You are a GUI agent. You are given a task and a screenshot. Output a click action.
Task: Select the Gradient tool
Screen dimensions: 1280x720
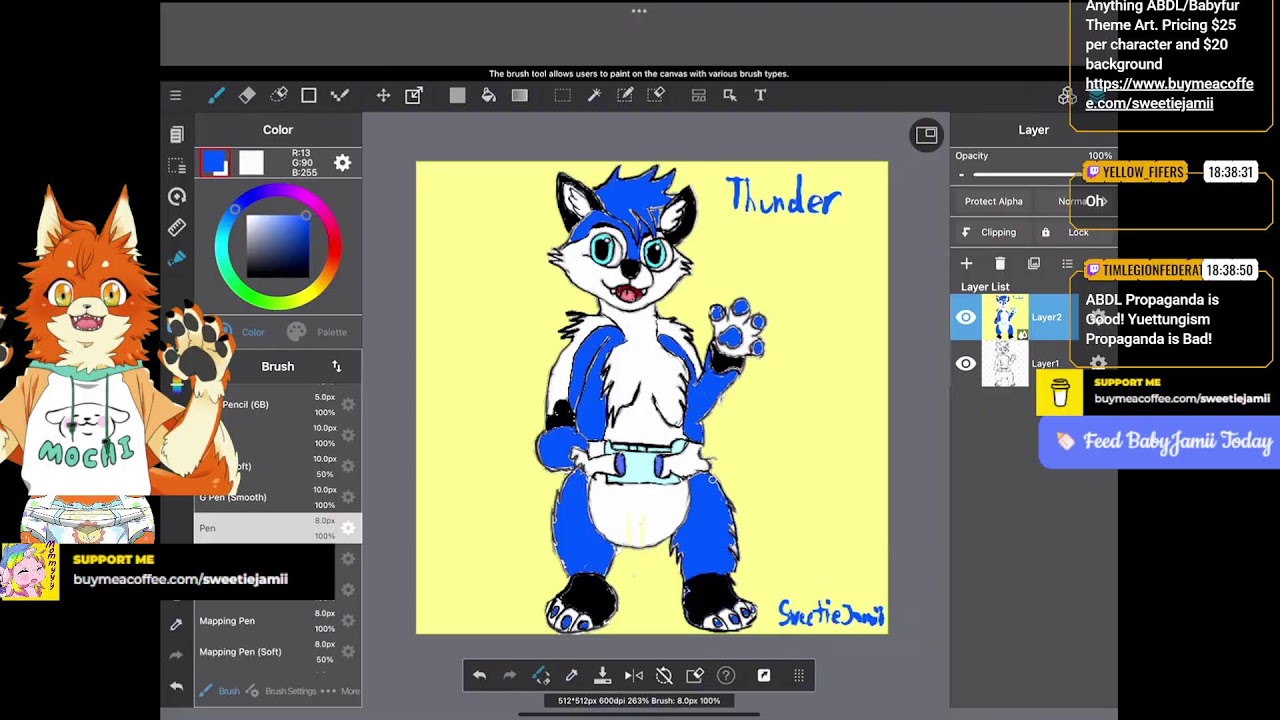pyautogui.click(x=519, y=95)
